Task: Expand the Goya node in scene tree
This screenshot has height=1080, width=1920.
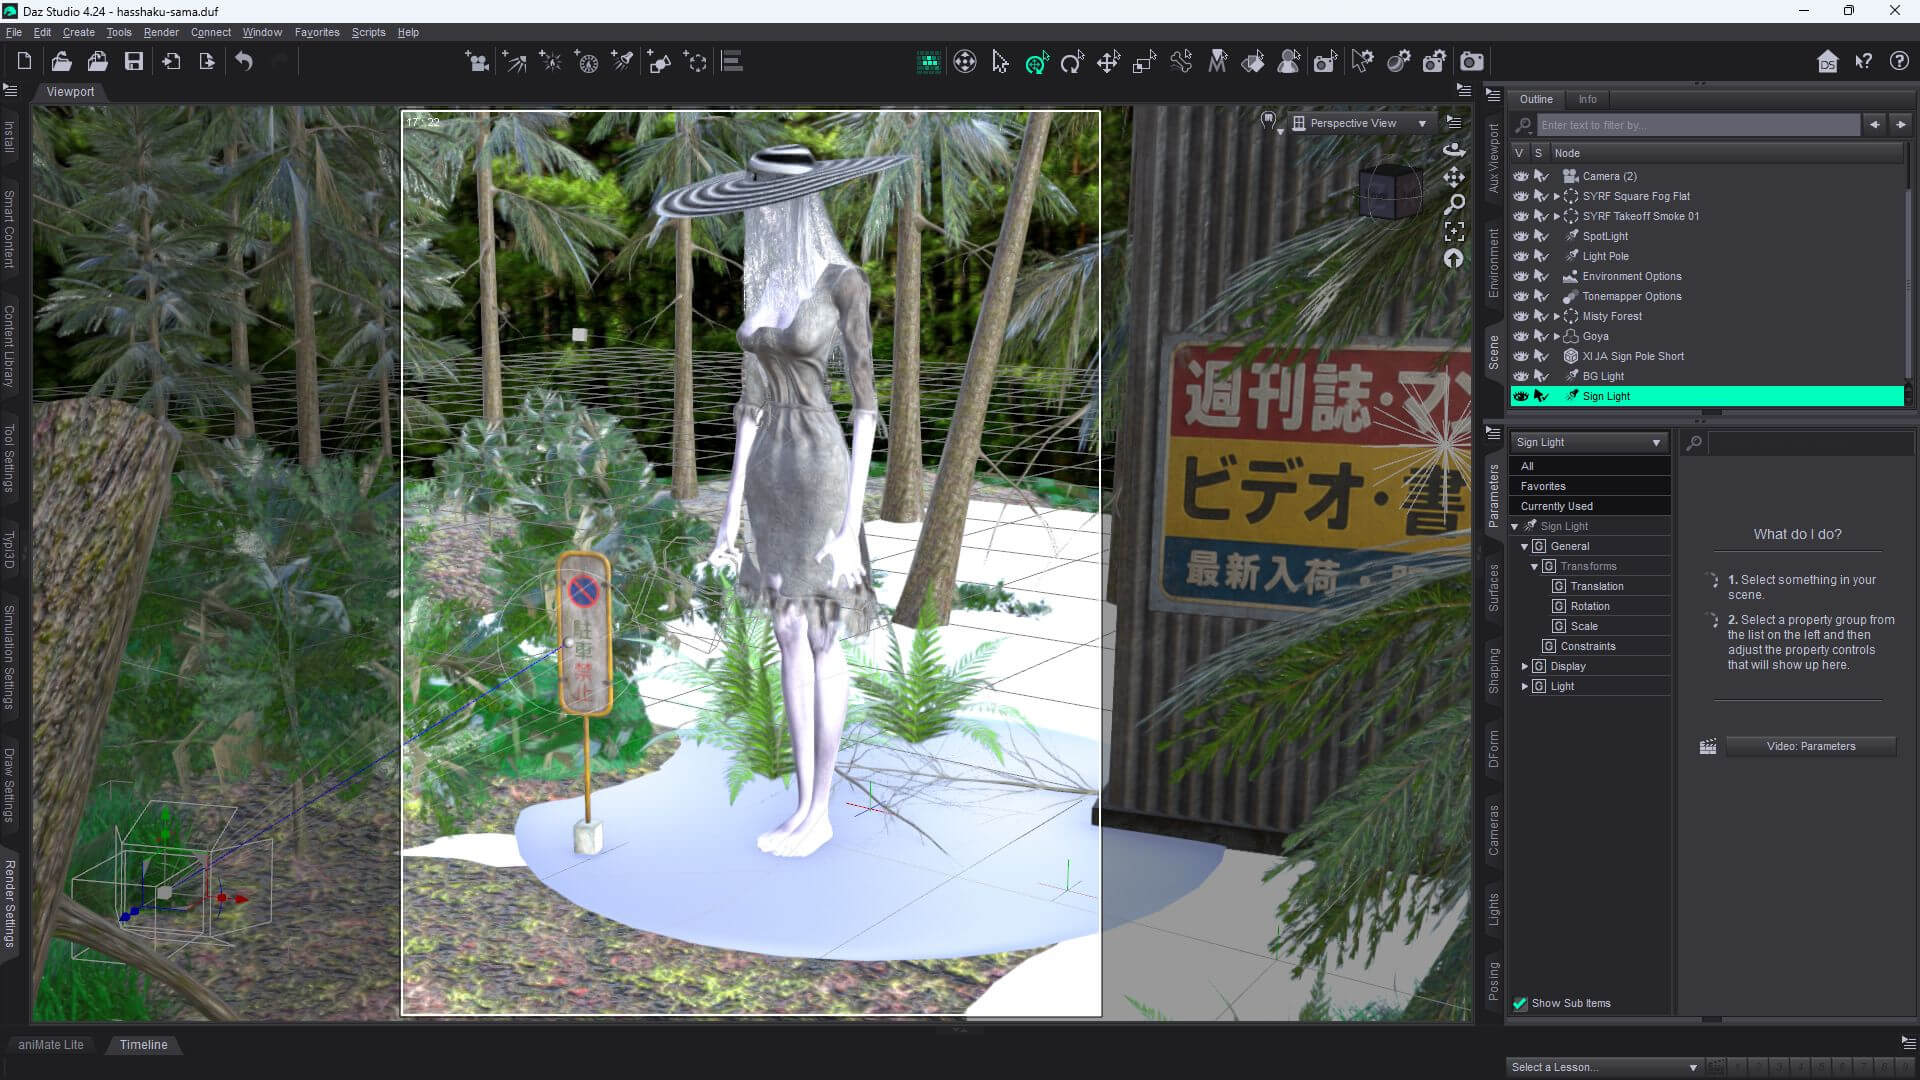Action: coord(1556,336)
